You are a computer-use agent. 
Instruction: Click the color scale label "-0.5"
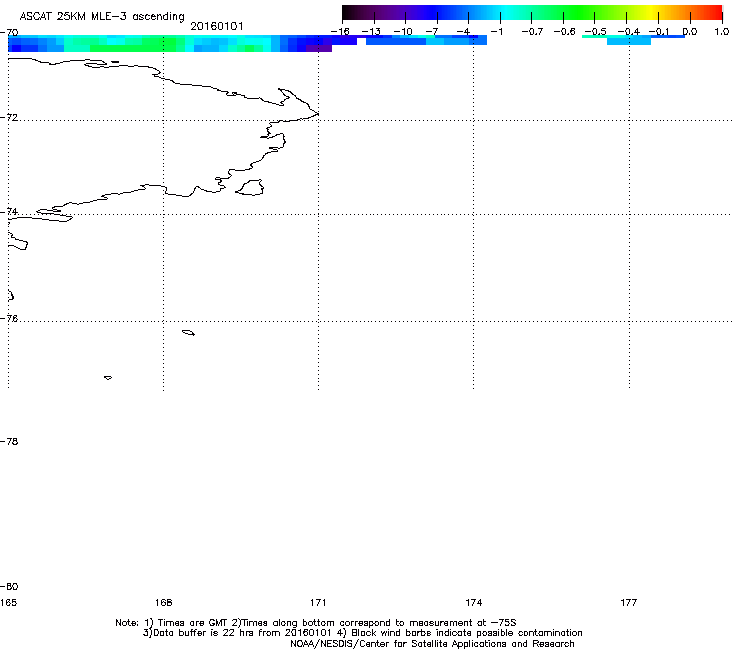(595, 32)
